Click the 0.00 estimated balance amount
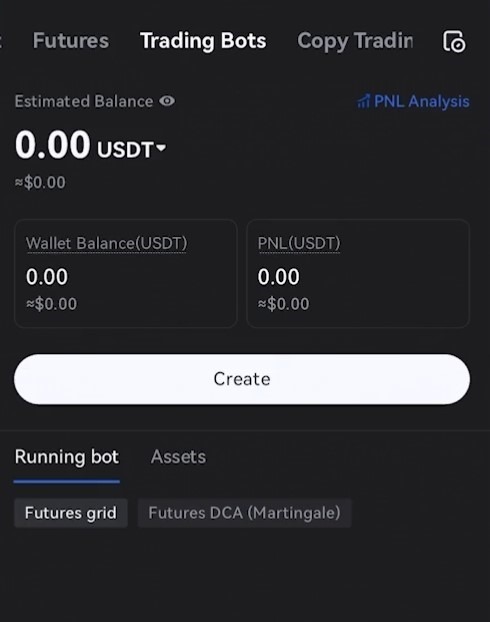Image resolution: width=490 pixels, height=622 pixels. [53, 145]
